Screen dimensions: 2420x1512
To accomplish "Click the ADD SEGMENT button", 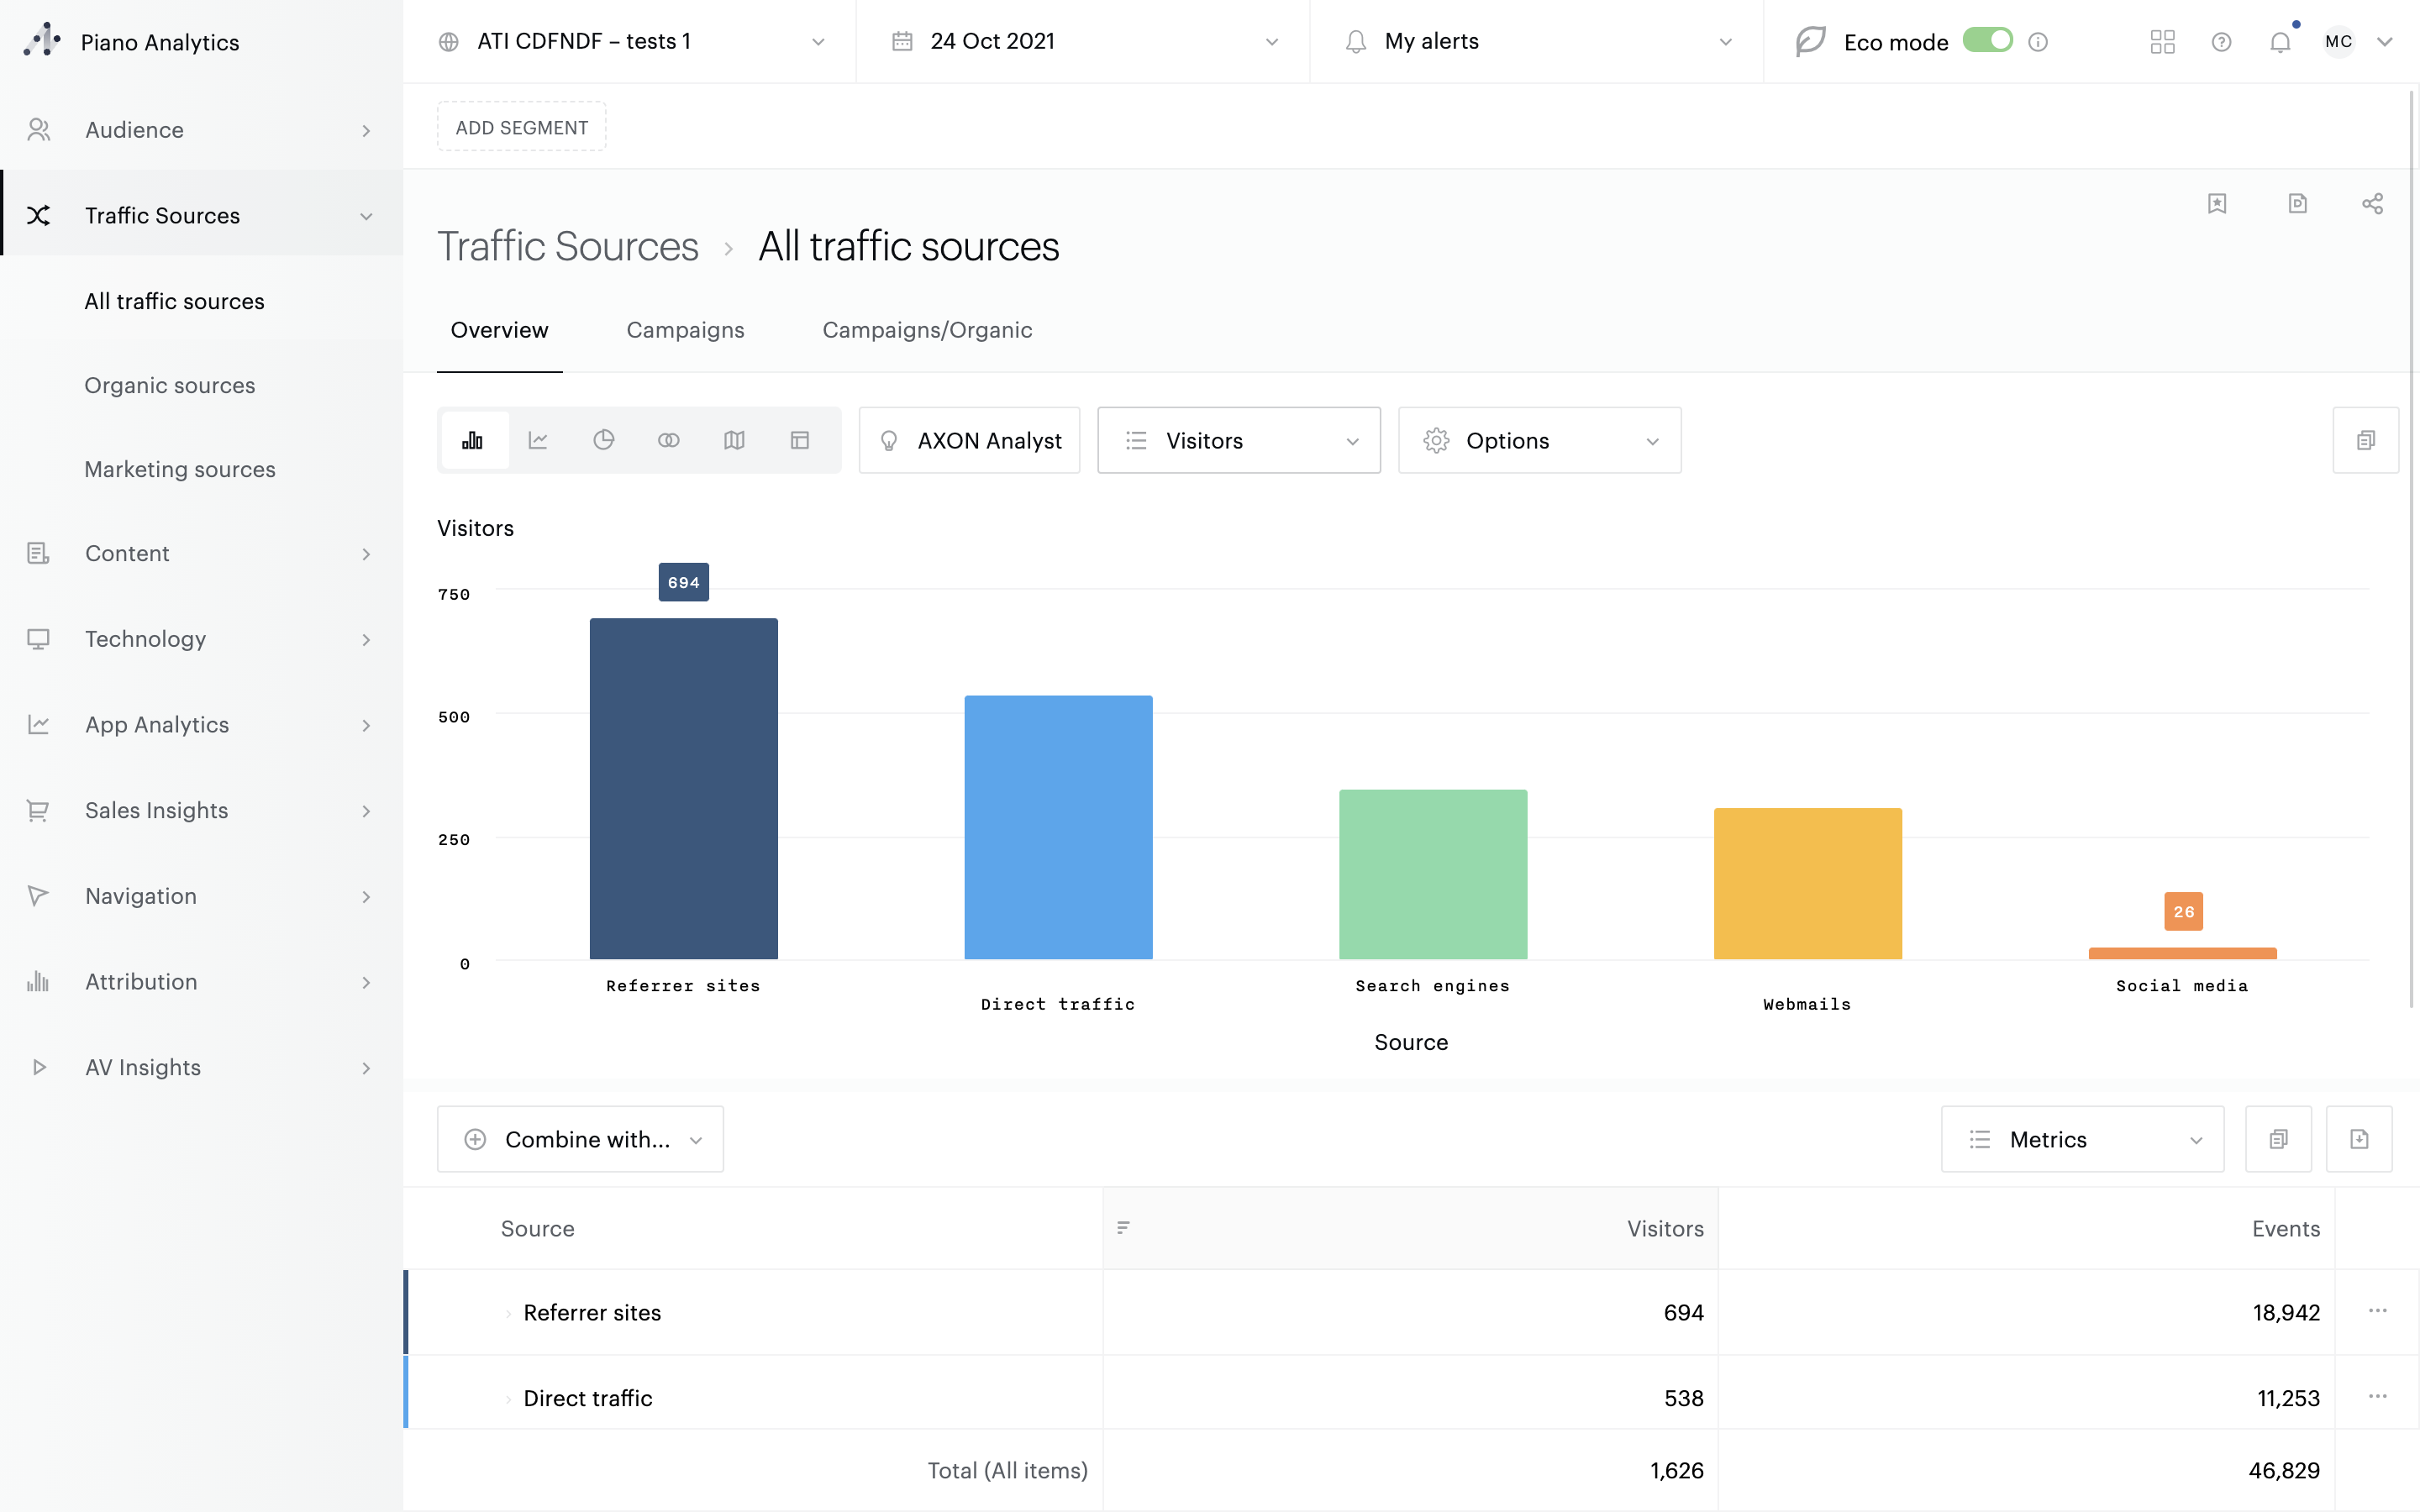I will pyautogui.click(x=521, y=127).
